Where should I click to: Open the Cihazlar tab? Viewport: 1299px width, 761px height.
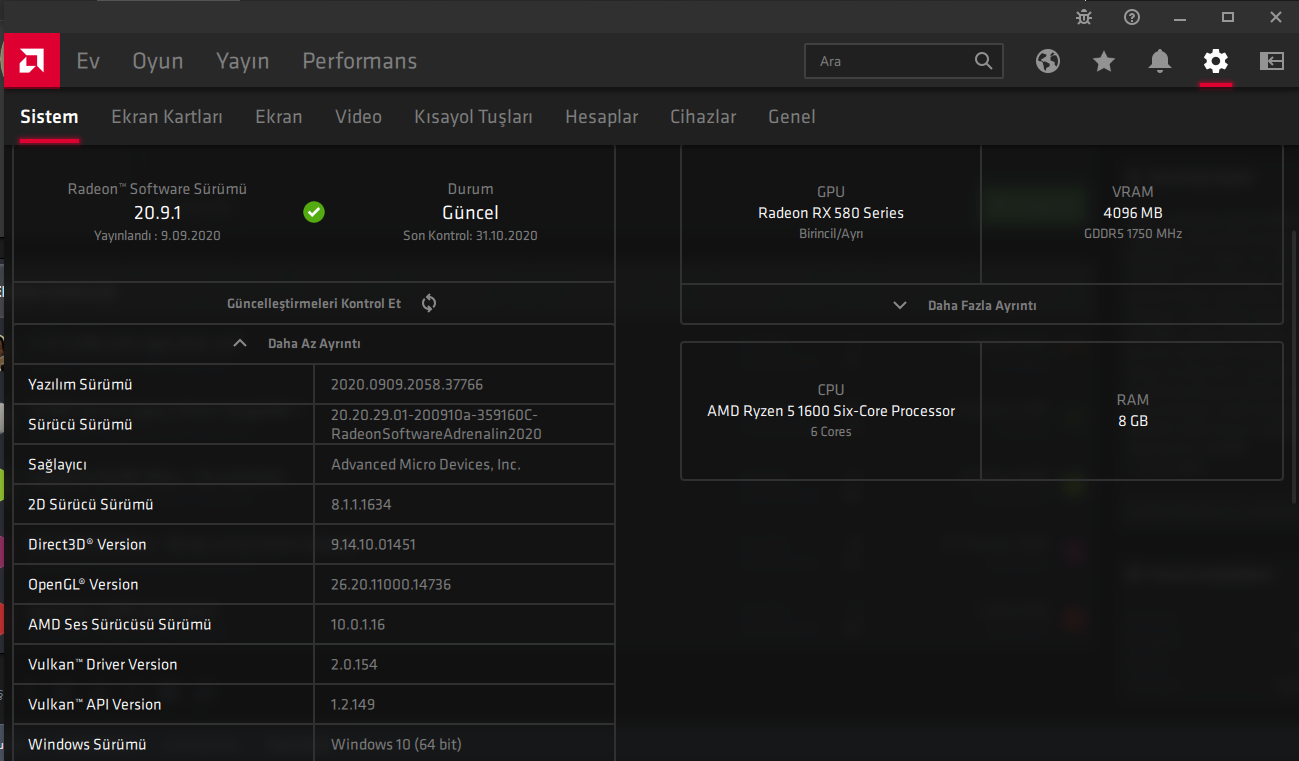[703, 117]
